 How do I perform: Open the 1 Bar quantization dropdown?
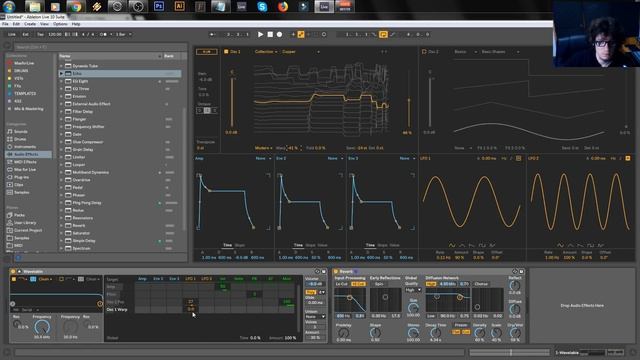tap(124, 35)
